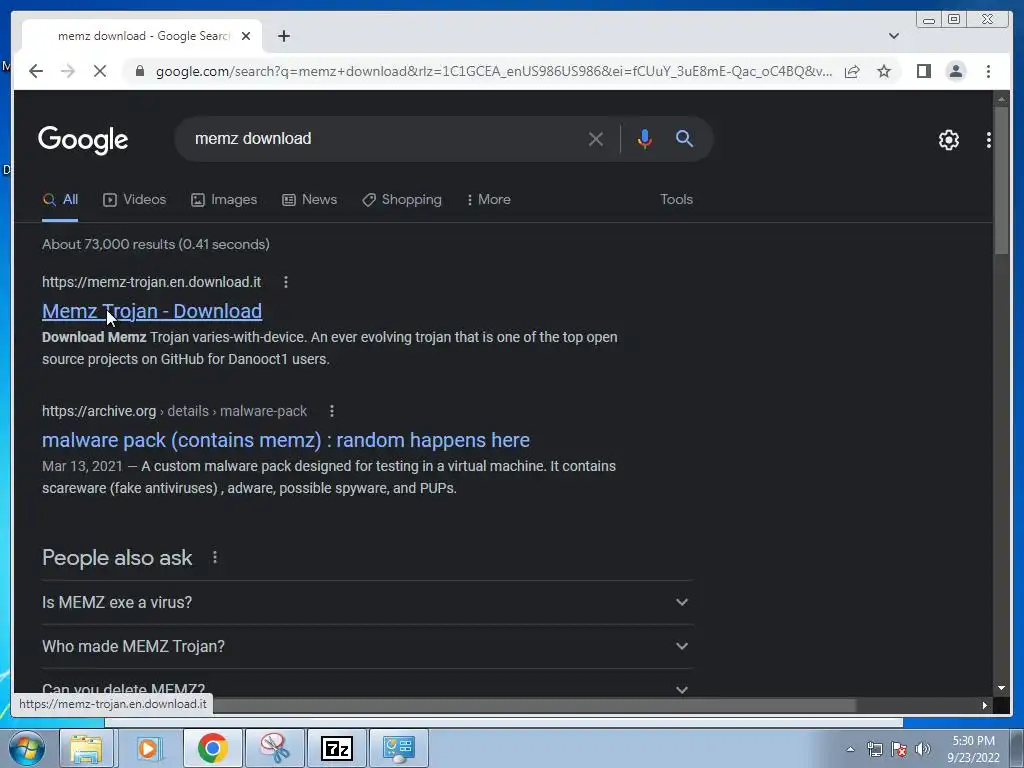1024x768 pixels.
Task: Select the All results tab
Action: (x=60, y=200)
